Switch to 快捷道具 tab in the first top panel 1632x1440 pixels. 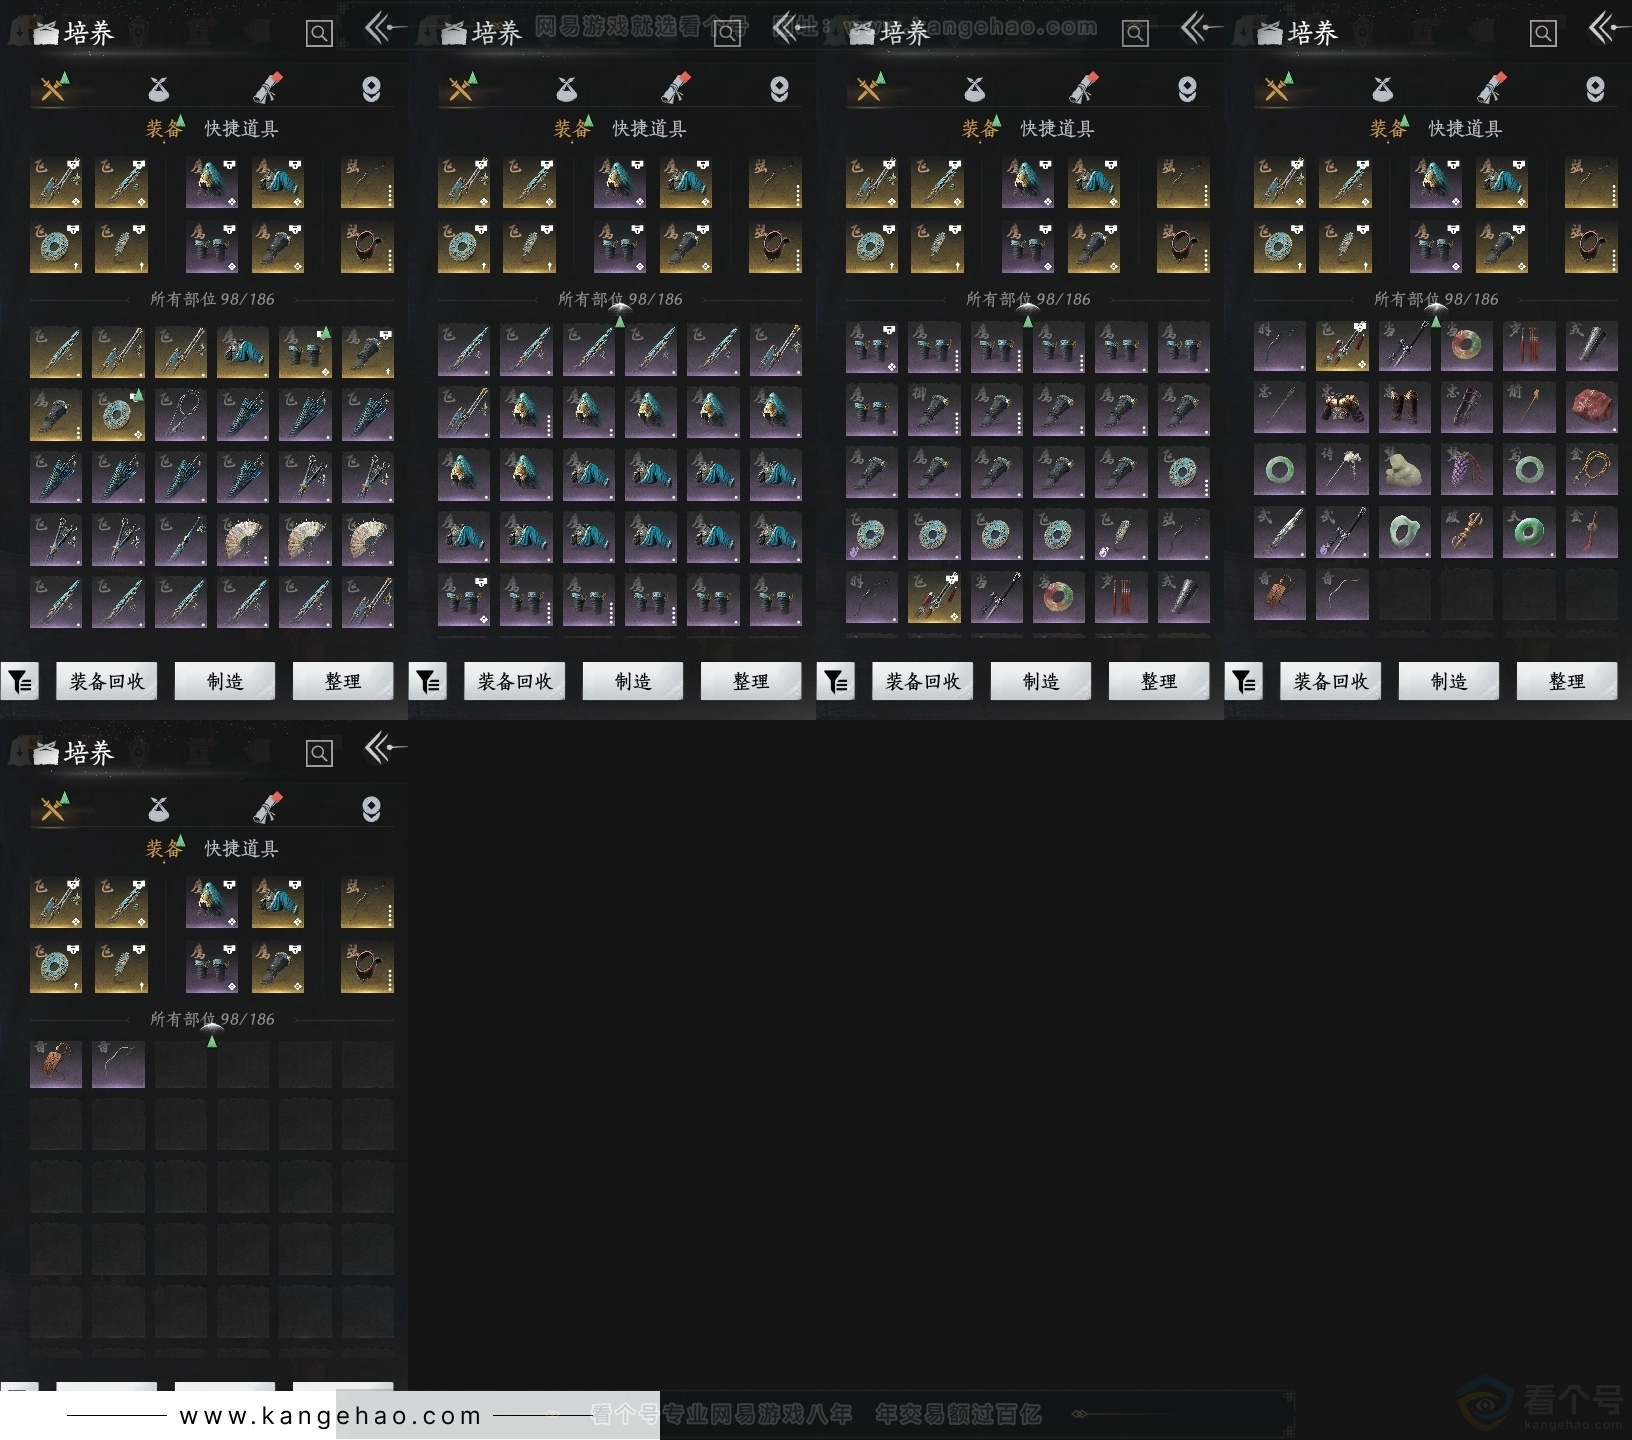click(x=241, y=129)
